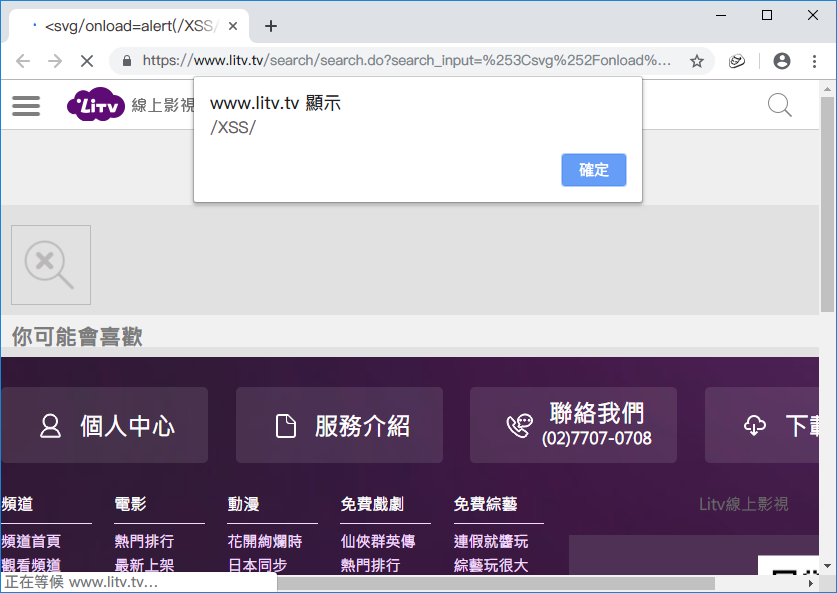
Task: Open 動漫 footer heading
Action: click(243, 504)
